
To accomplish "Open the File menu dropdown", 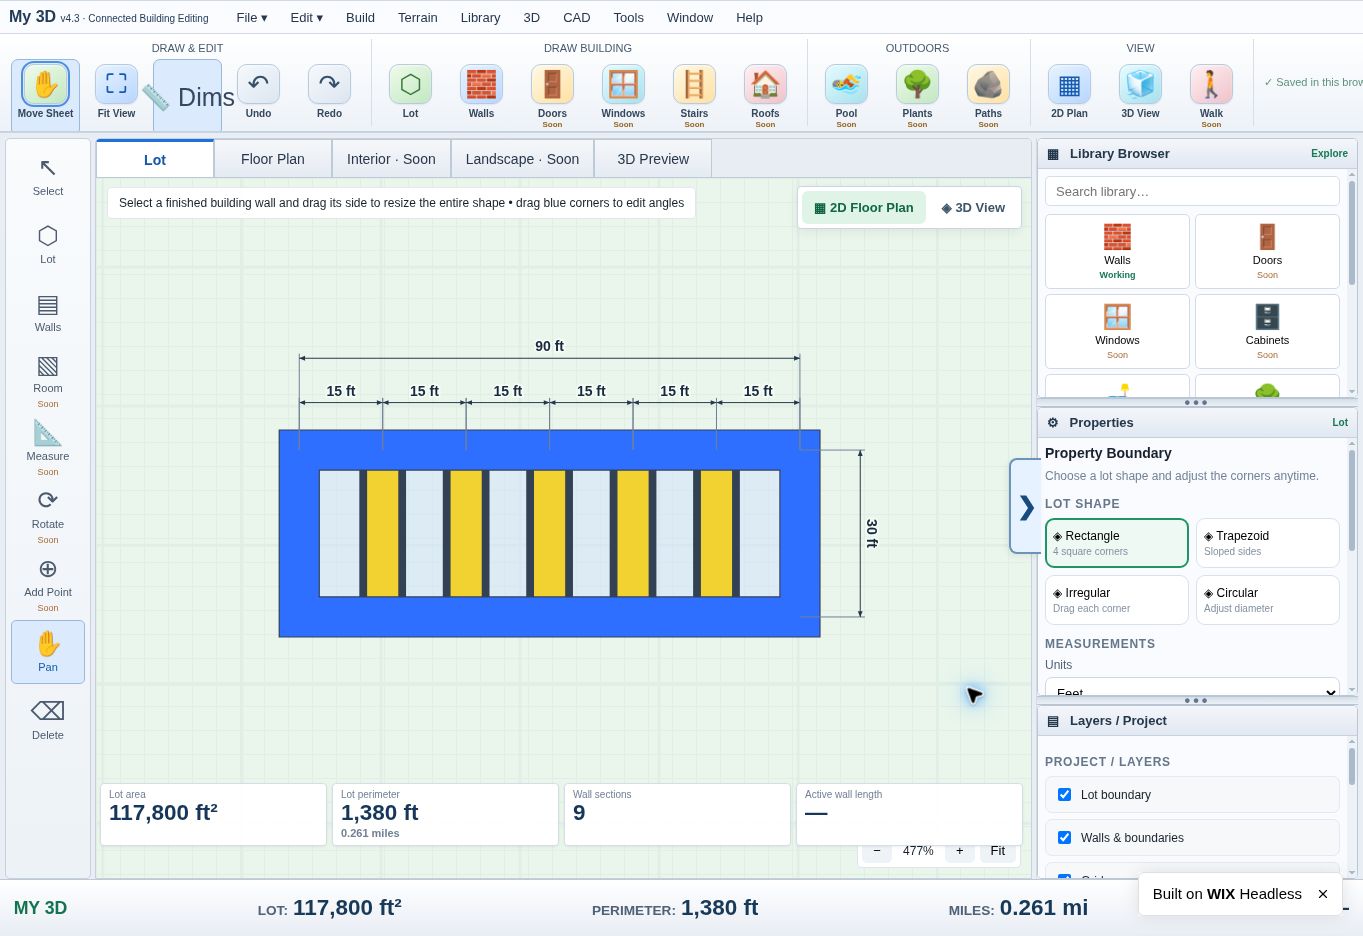I will pos(252,17).
